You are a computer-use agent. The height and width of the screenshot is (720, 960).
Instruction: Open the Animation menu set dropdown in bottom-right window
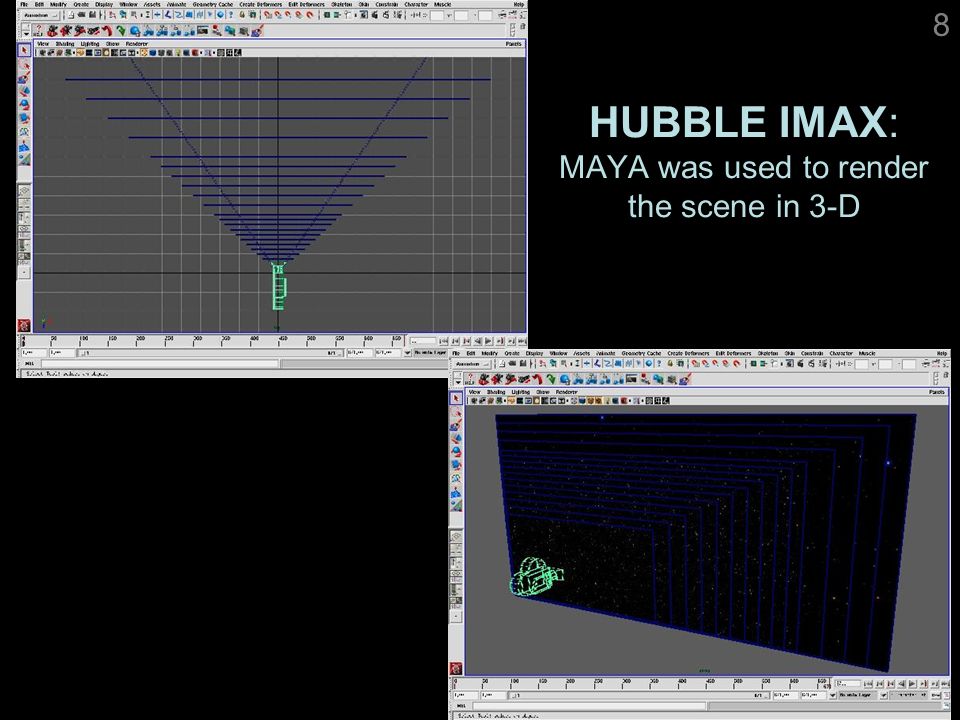[x=473, y=363]
